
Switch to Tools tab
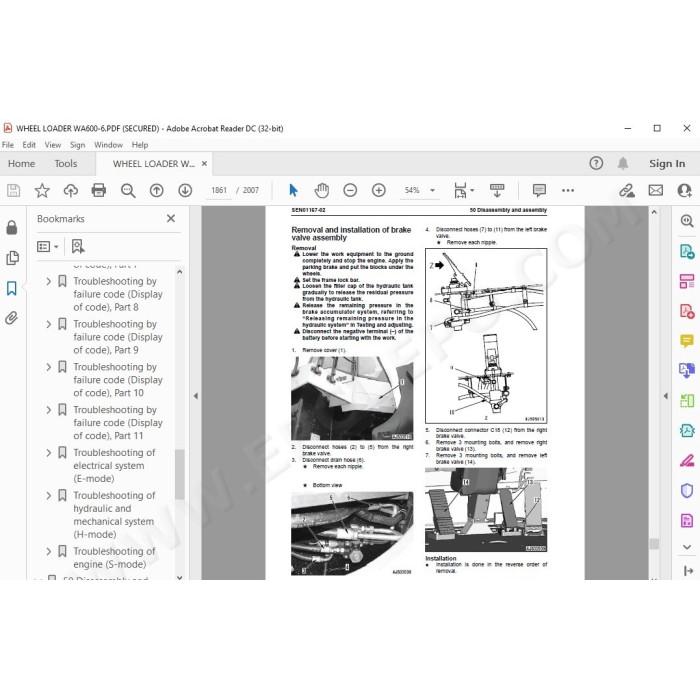pos(66,164)
